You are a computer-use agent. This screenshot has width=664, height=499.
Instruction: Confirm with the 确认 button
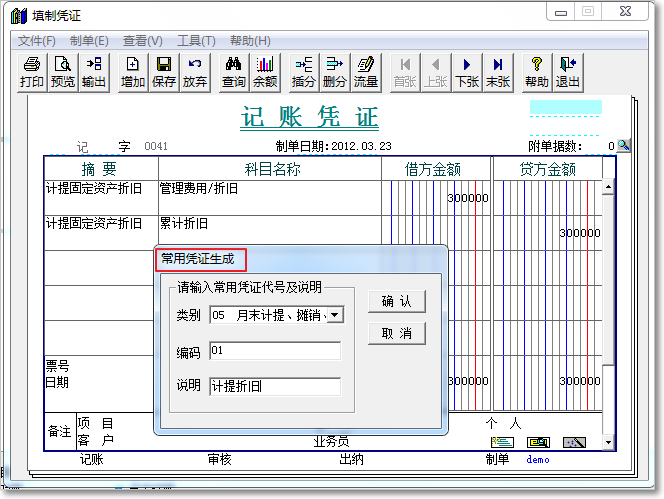tap(397, 301)
